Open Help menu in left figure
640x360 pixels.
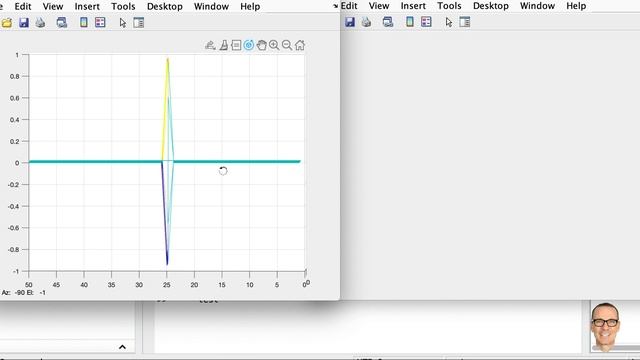pos(250,7)
